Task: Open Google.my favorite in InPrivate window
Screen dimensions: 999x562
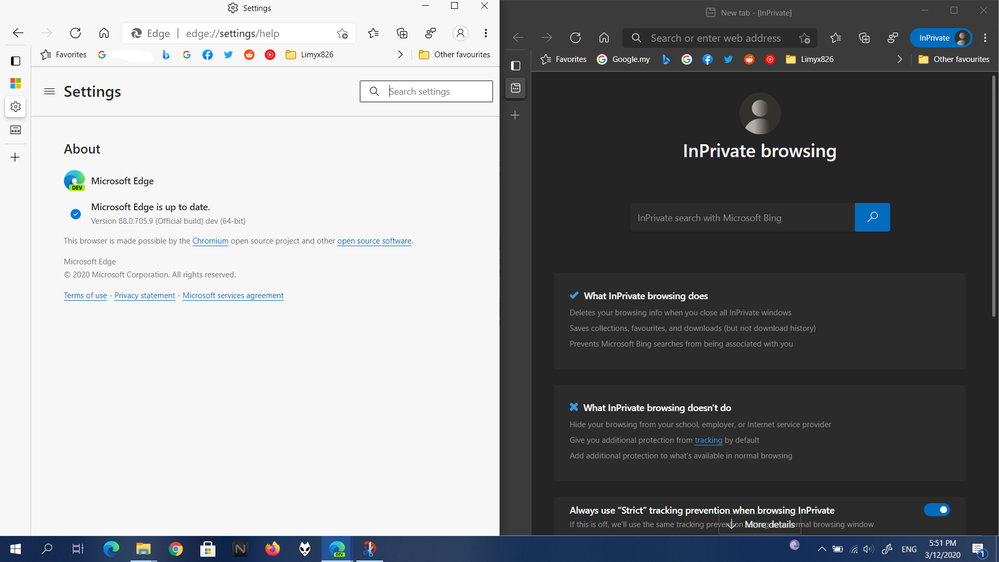Action: pyautogui.click(x=623, y=59)
